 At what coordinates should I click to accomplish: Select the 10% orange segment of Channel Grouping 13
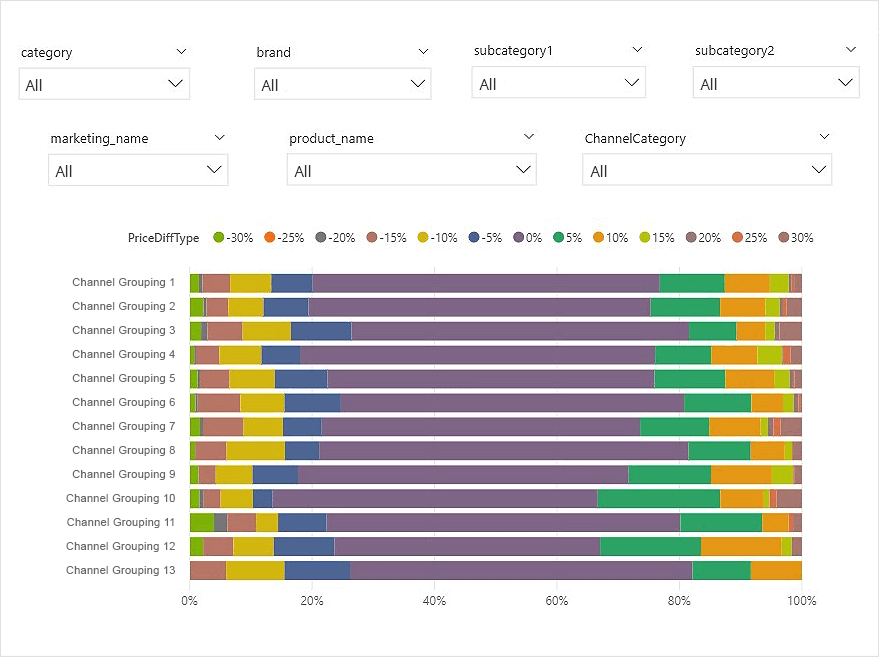click(776, 570)
